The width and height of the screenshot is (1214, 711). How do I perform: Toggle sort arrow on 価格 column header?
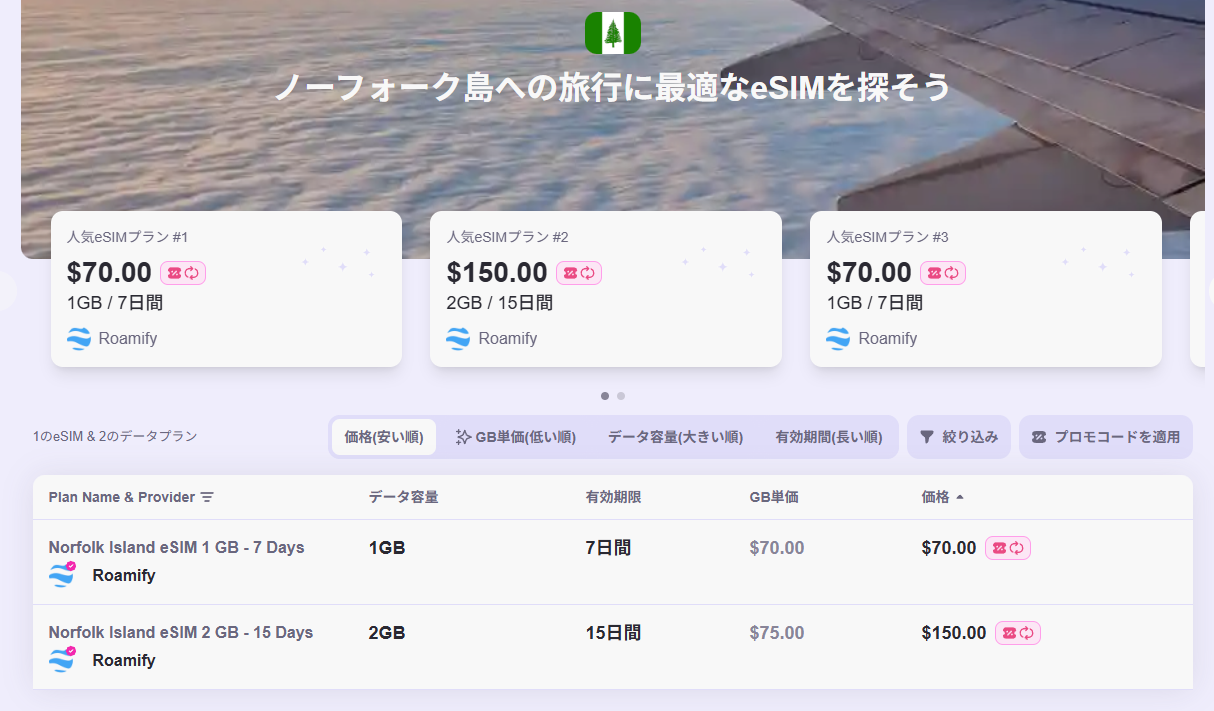coord(960,497)
